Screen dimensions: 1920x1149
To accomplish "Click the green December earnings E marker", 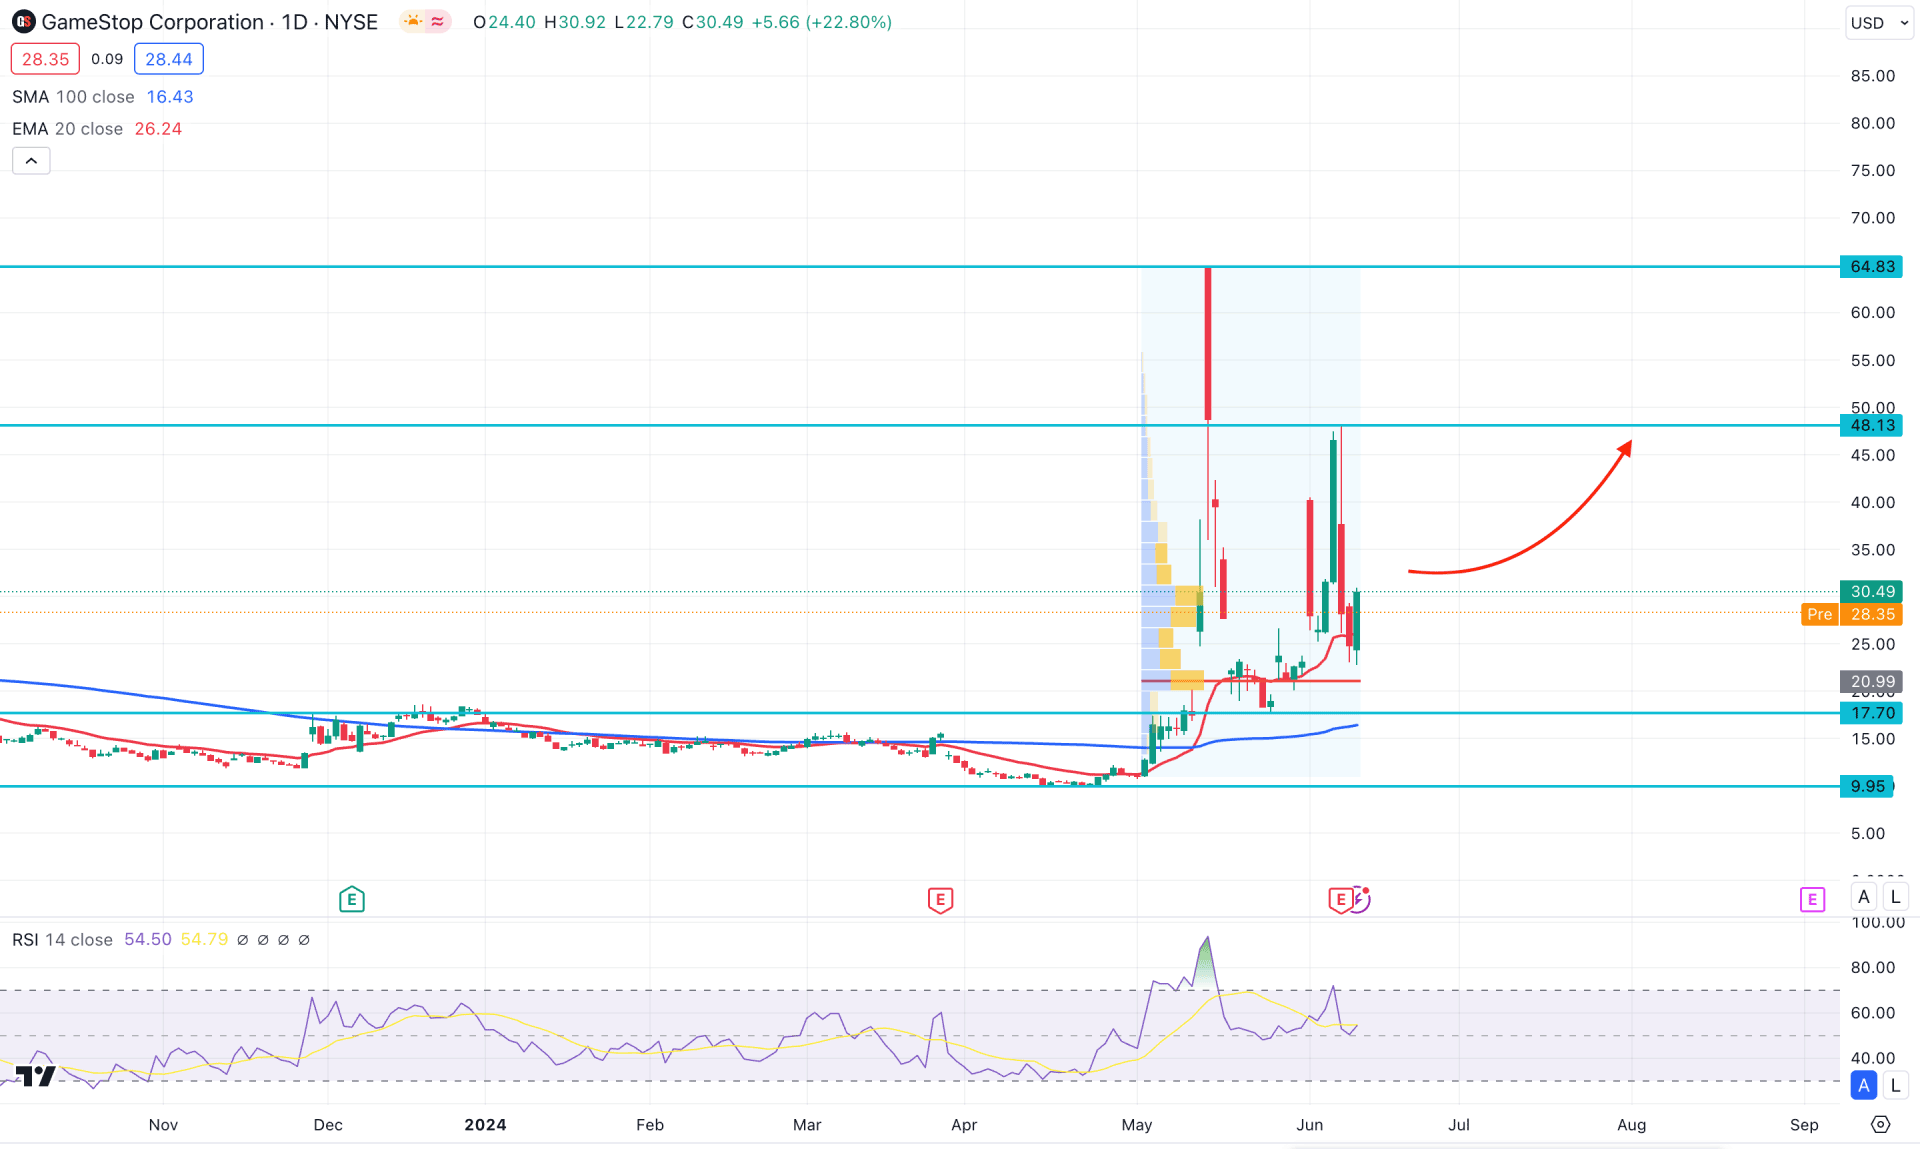I will [x=351, y=900].
